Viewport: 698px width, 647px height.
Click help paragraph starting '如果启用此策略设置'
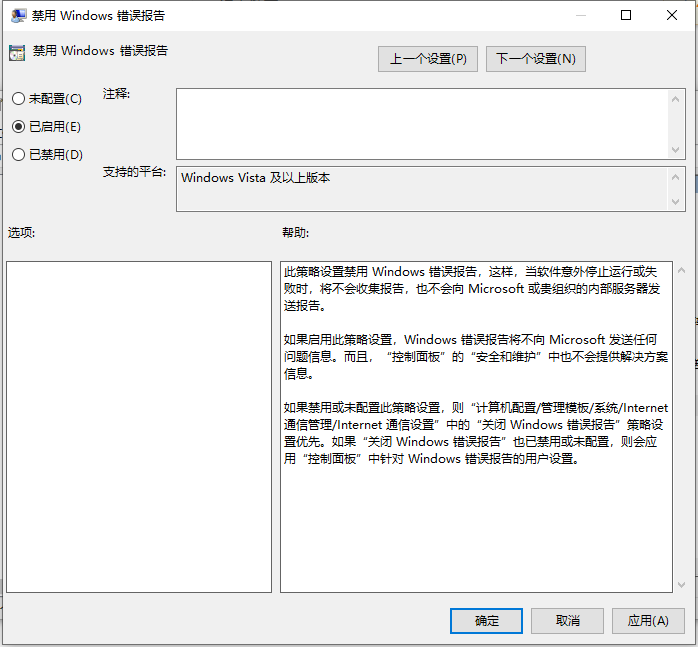pos(476,357)
